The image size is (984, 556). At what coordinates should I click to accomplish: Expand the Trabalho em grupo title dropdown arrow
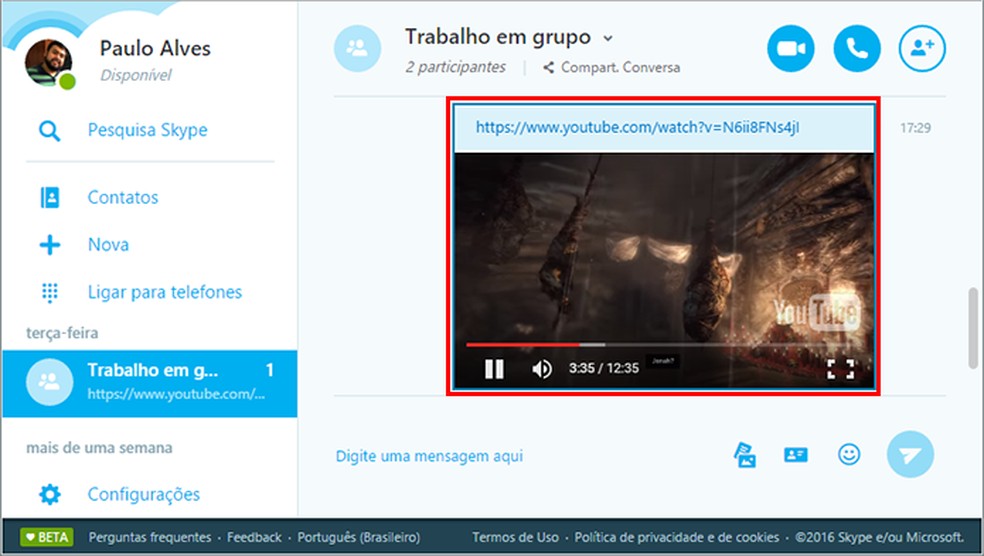click(607, 38)
